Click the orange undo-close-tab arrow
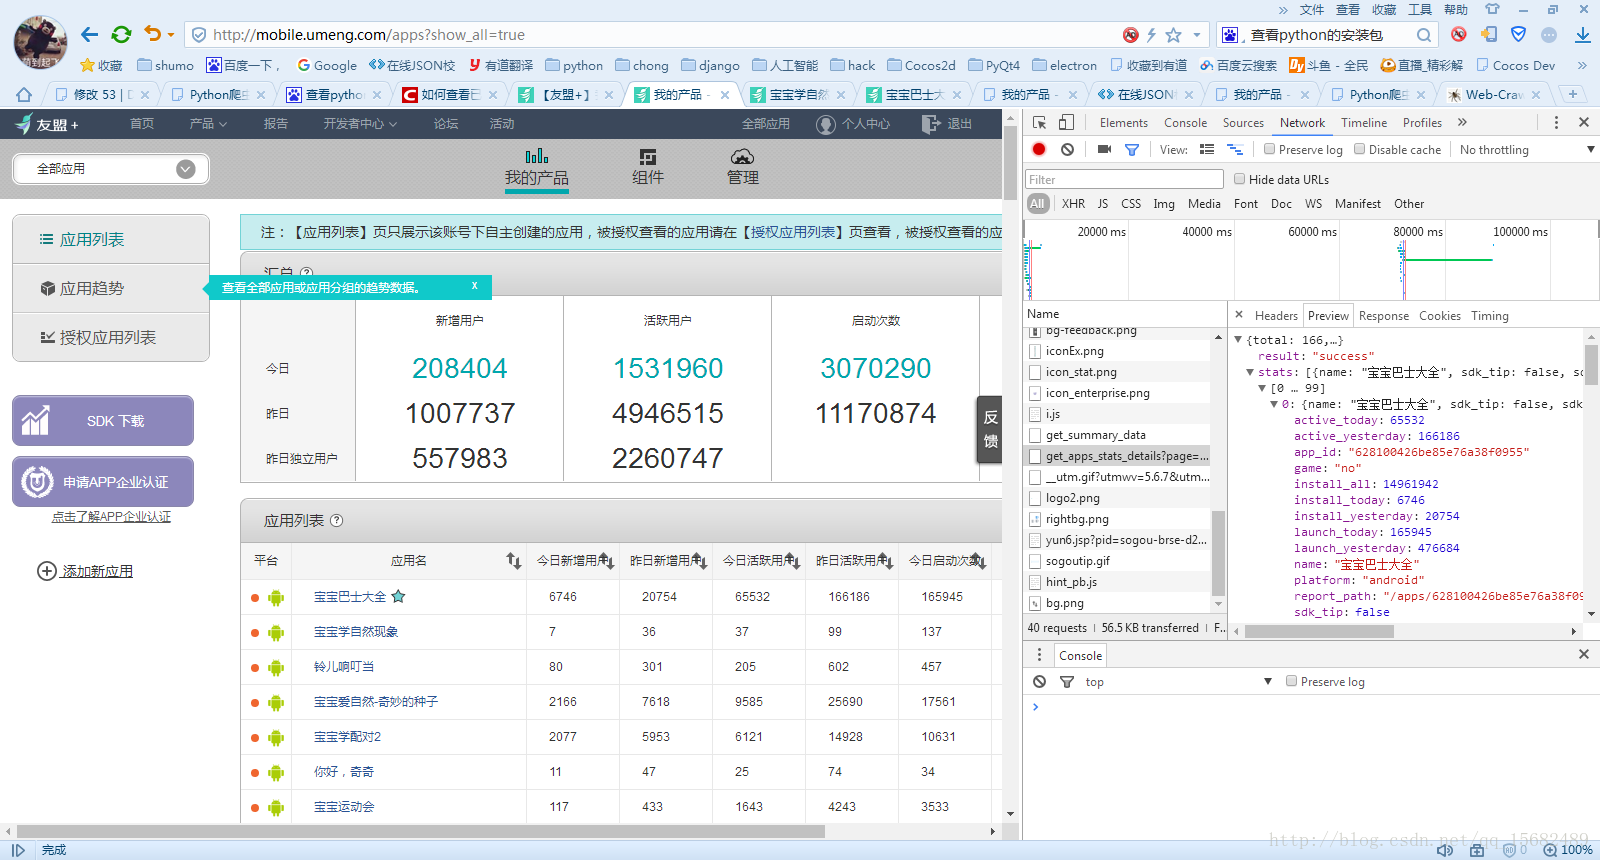Image resolution: width=1600 pixels, height=860 pixels. pos(153,34)
